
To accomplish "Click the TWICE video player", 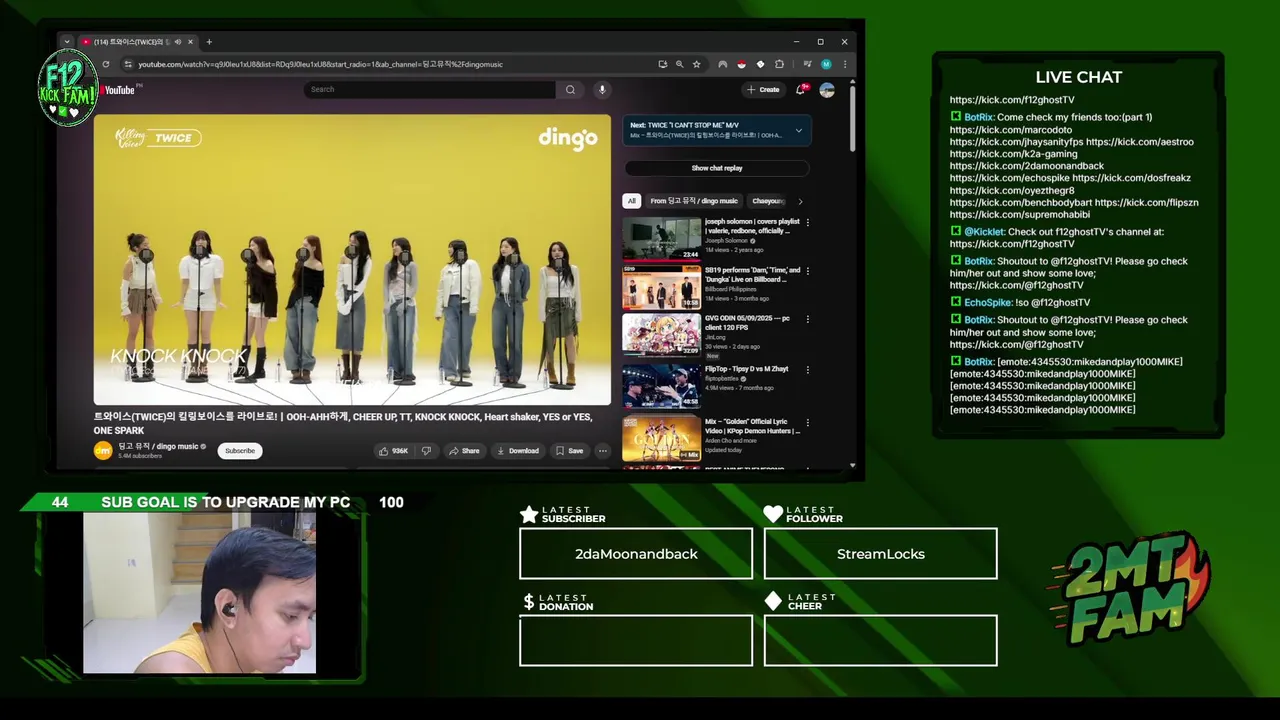I will 352,260.
